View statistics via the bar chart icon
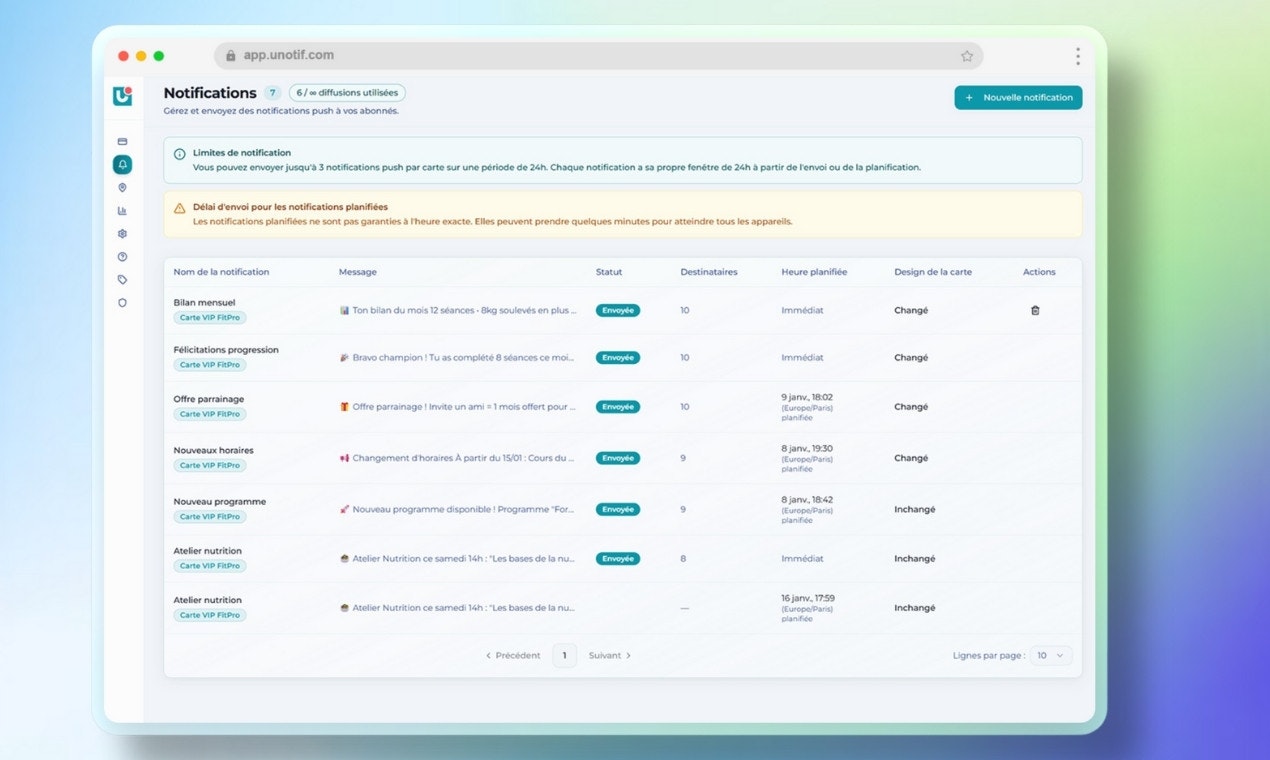The image size is (1270, 760). [122, 210]
